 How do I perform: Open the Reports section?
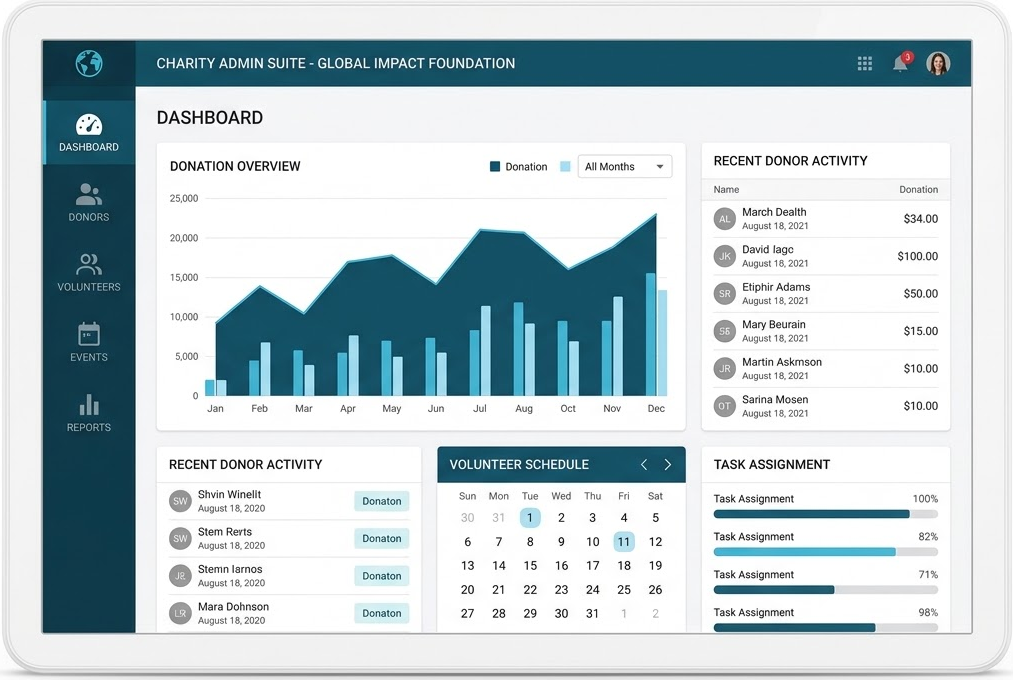tap(89, 413)
